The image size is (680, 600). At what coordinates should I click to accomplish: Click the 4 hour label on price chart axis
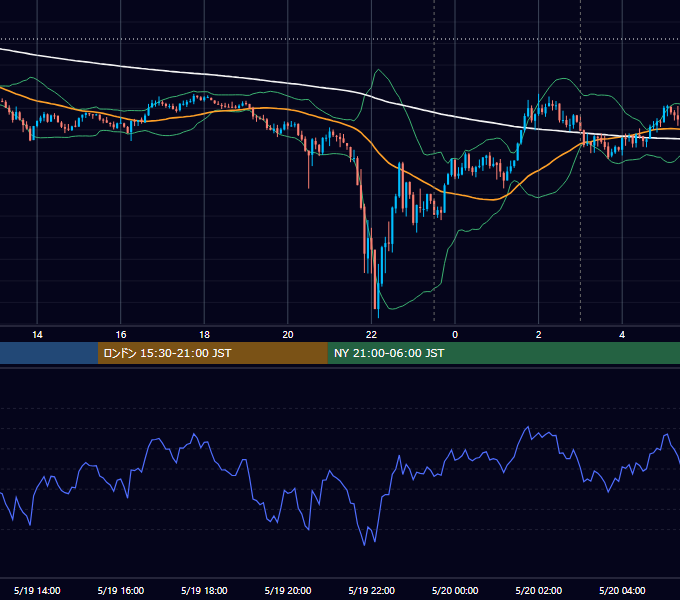pyautogui.click(x=622, y=335)
